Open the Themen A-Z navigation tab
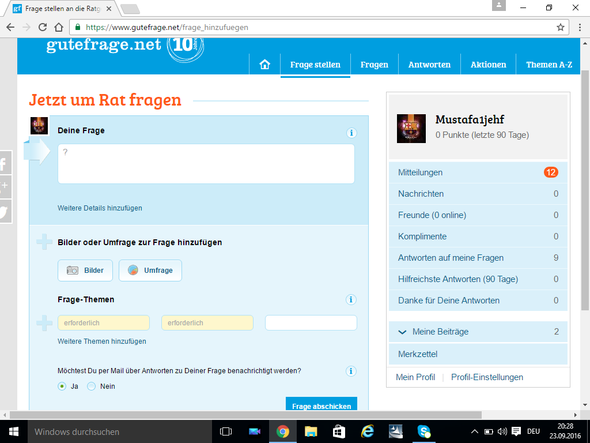Image resolution: width=590 pixels, height=443 pixels. tap(549, 65)
